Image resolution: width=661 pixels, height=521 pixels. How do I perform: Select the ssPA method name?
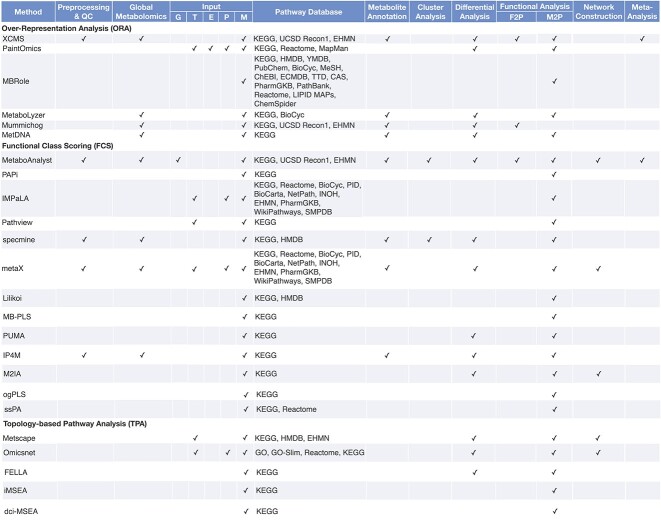pyautogui.click(x=13, y=409)
